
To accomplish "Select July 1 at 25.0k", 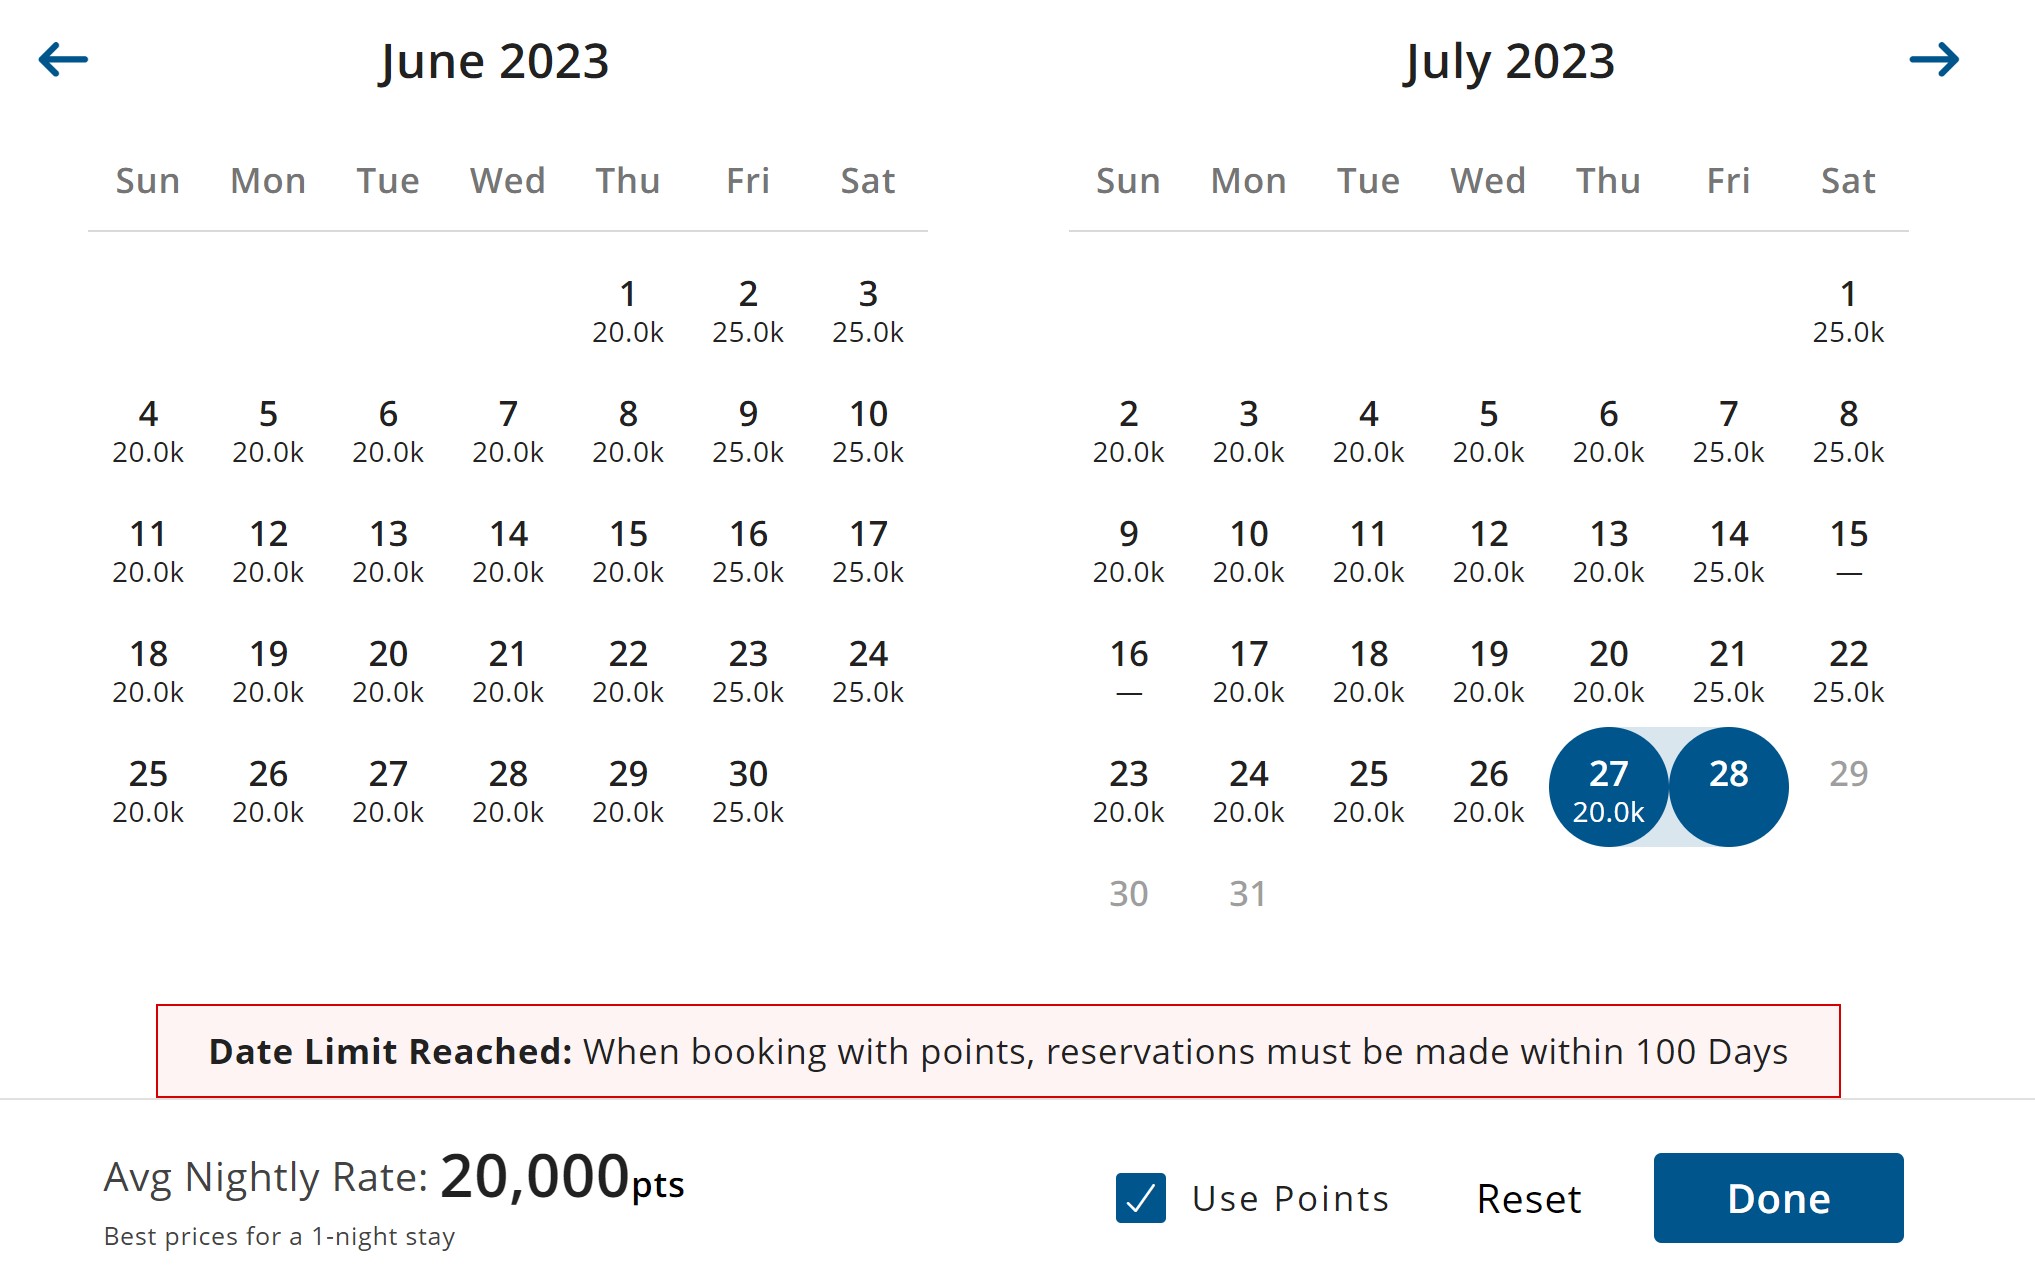I will pyautogui.click(x=1848, y=311).
